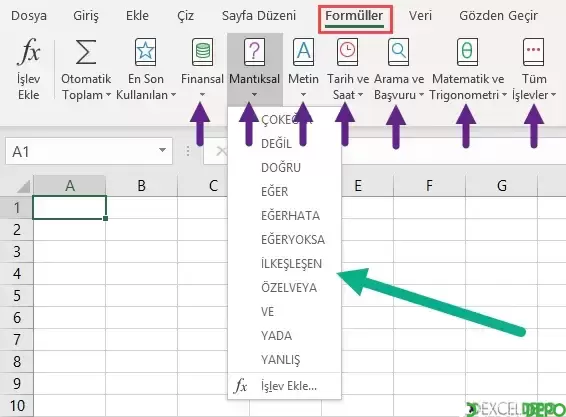Open Otomatik Toplam sigma icon
The width and height of the screenshot is (566, 417).
[86, 52]
